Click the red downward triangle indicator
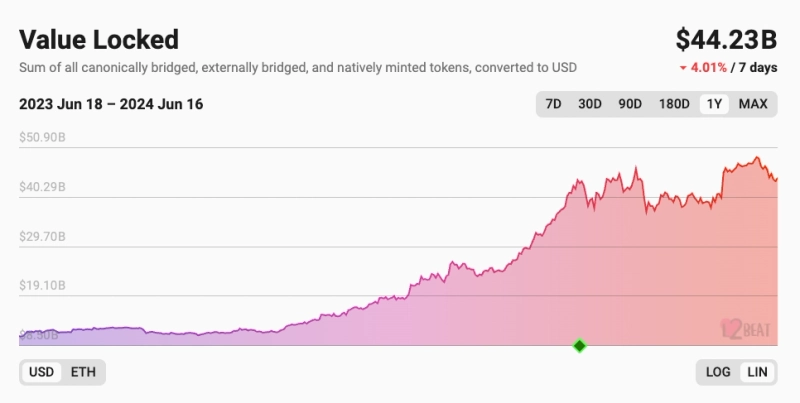Screen dimensions: 800x403 tap(683, 68)
